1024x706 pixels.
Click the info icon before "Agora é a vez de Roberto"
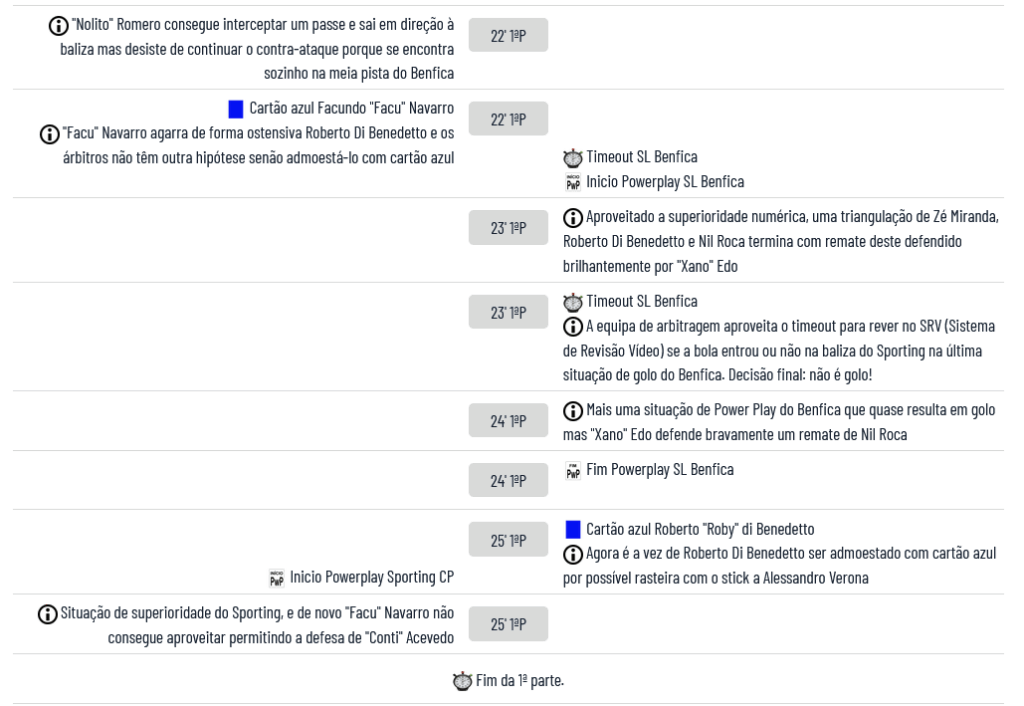572,553
